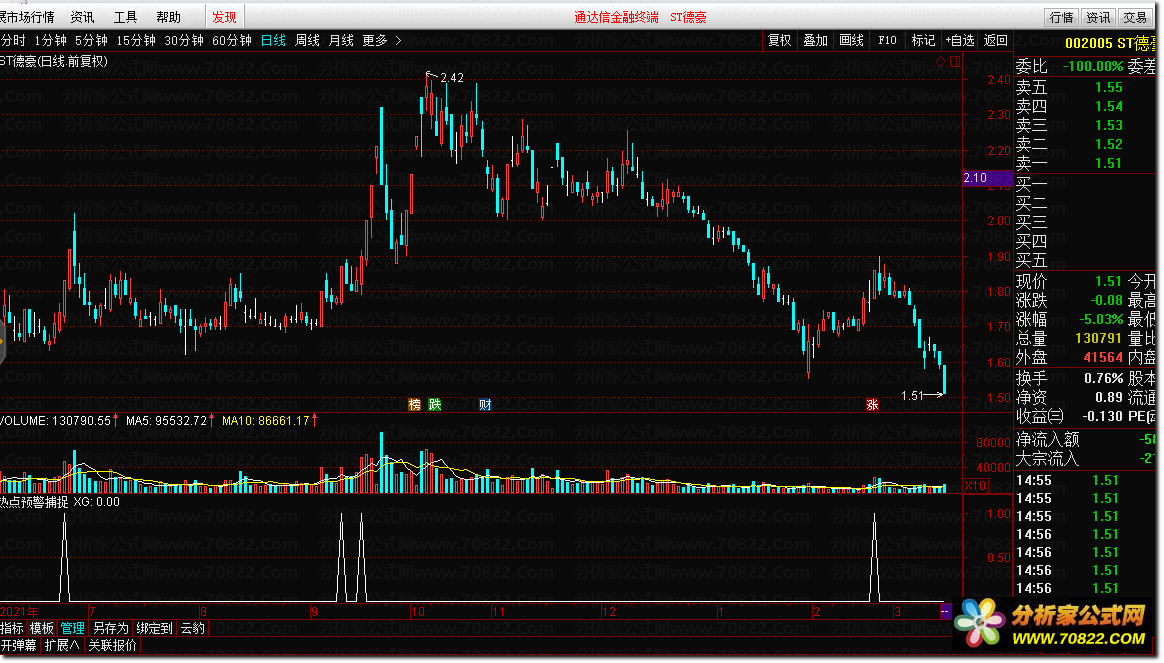Click month 10 timeline marker
Screen dimensions: 1164x663
[x=418, y=612]
